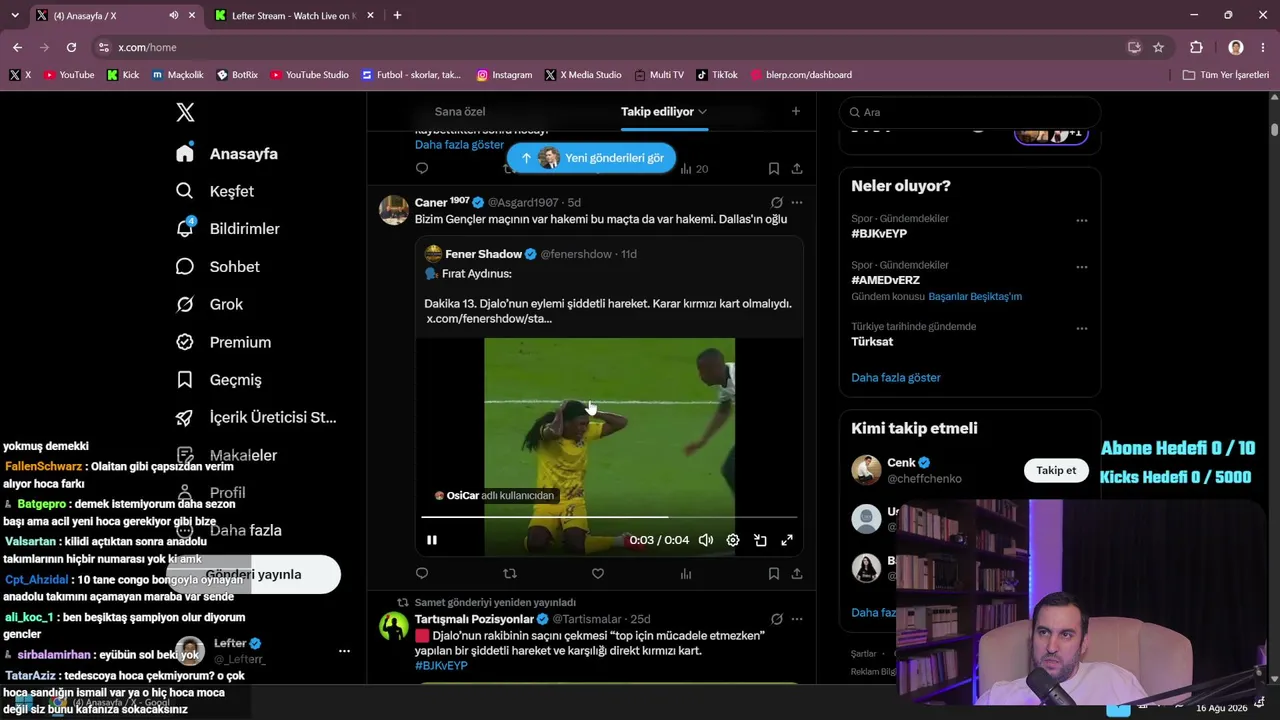
Task: Add a new timeline tab with plus
Action: [796, 111]
